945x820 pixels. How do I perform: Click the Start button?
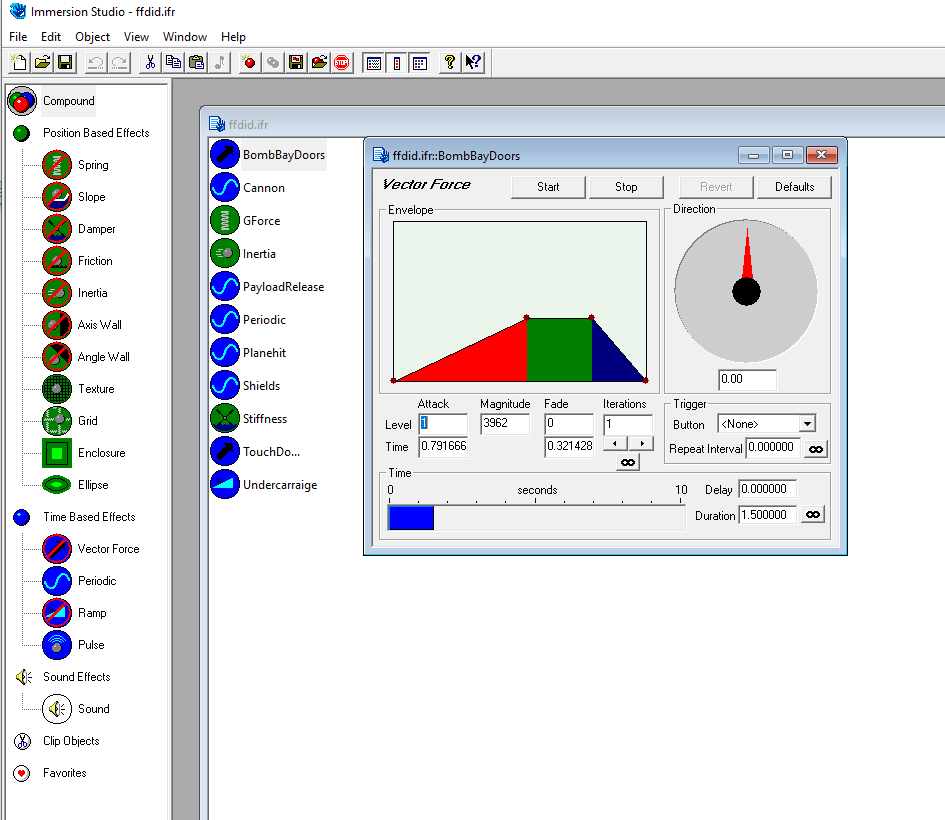tap(548, 187)
